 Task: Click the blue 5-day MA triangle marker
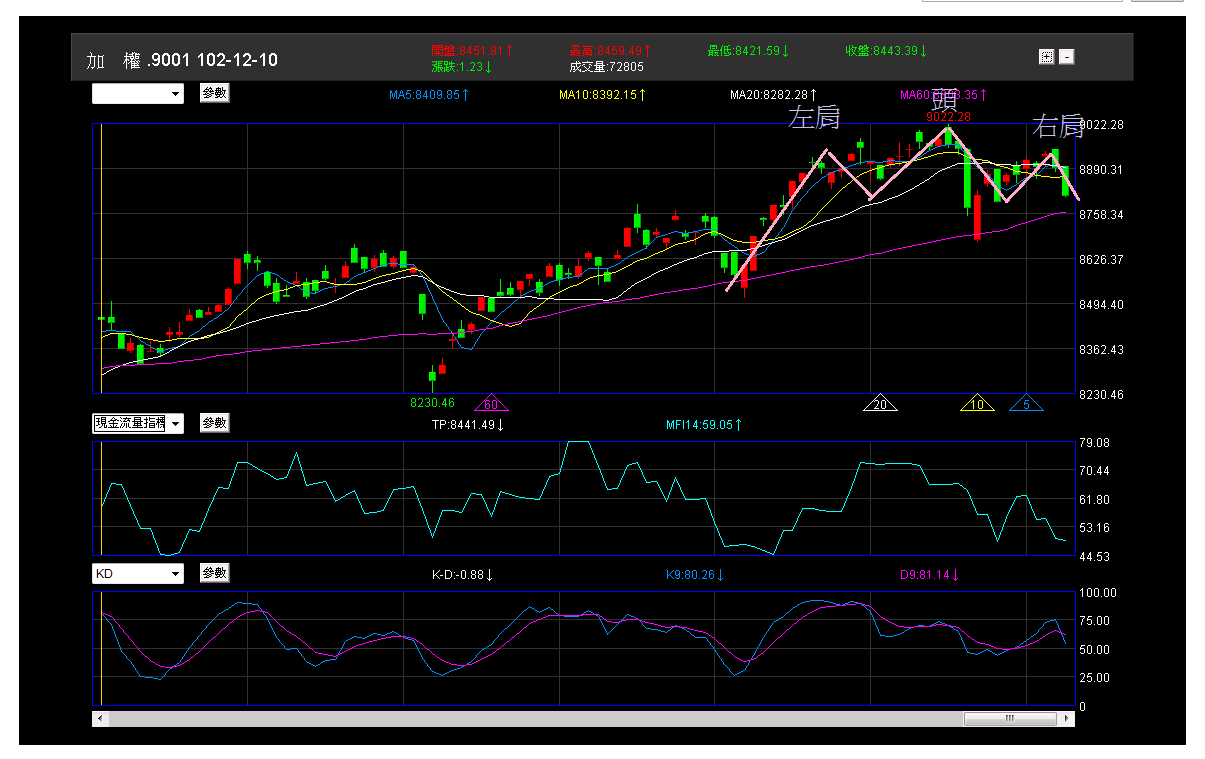pos(1026,404)
